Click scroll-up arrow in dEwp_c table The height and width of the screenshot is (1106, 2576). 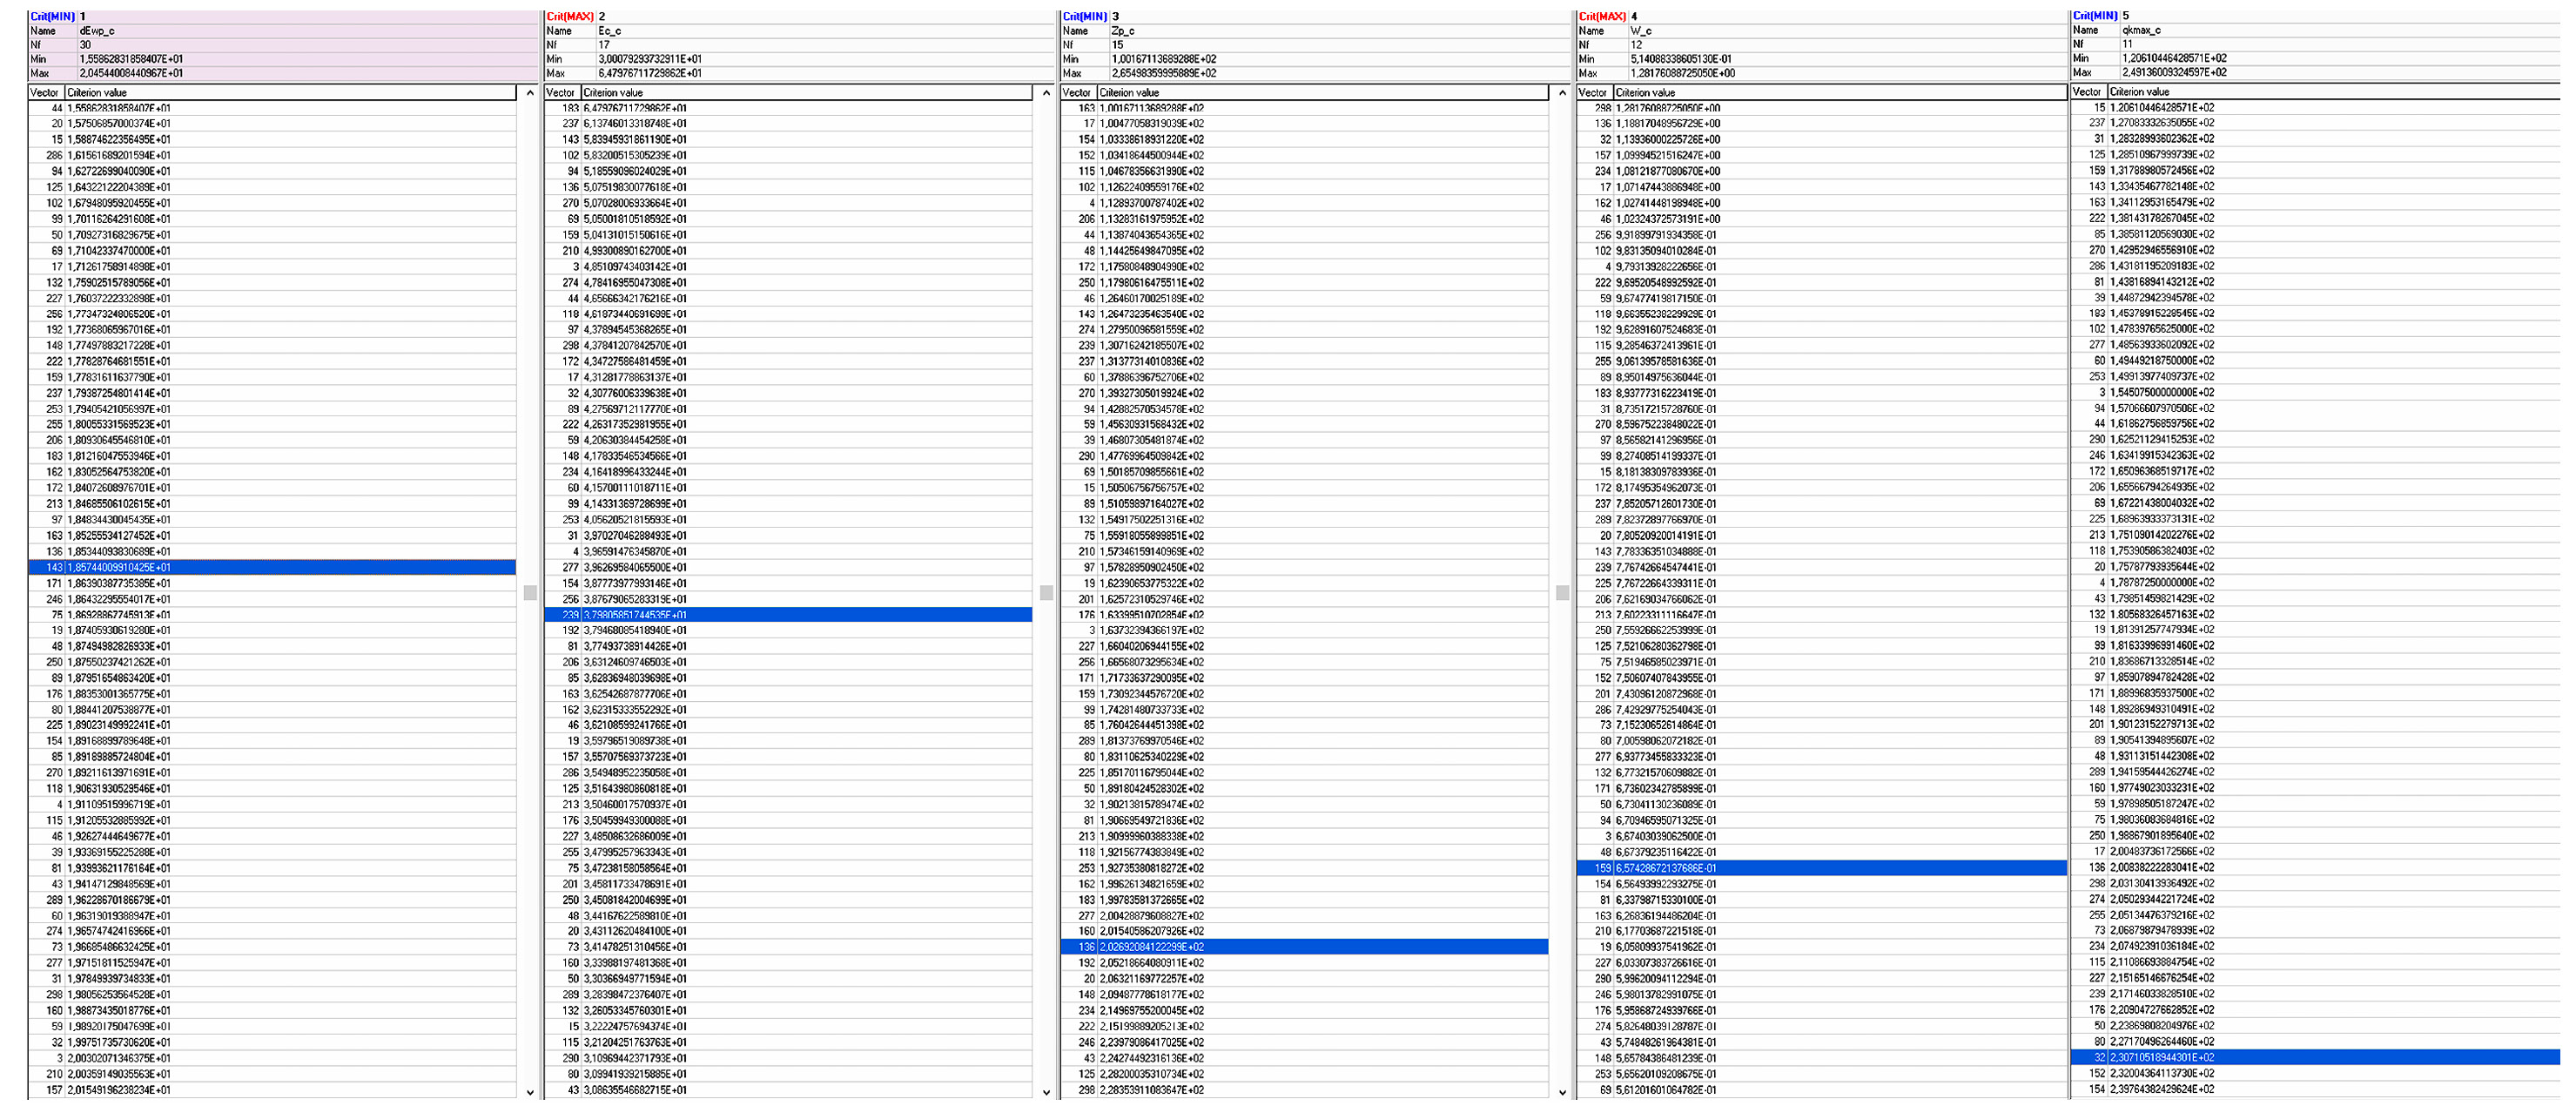pyautogui.click(x=530, y=93)
